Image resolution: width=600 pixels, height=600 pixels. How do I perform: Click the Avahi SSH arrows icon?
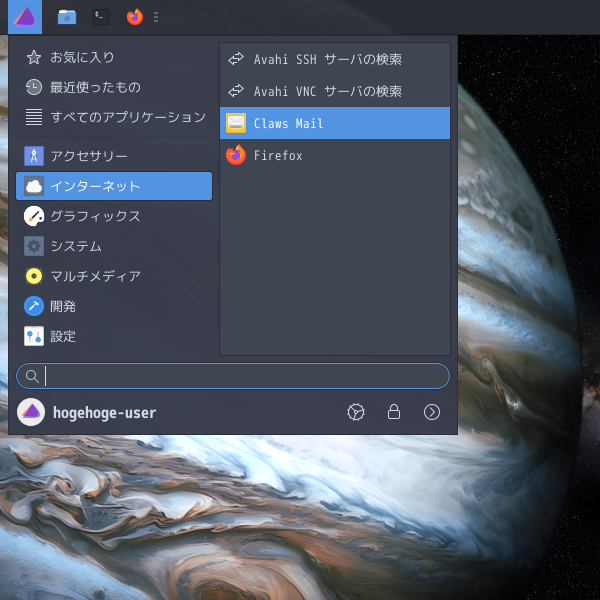point(236,59)
